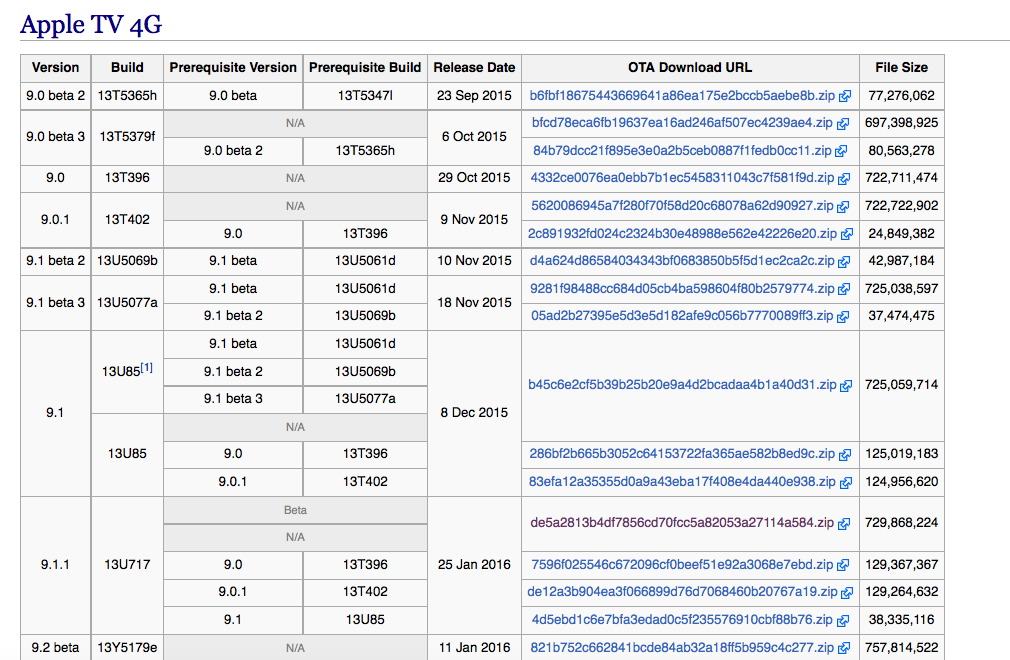
Task: Select build number 13T5379f
Action: [x=127, y=137]
